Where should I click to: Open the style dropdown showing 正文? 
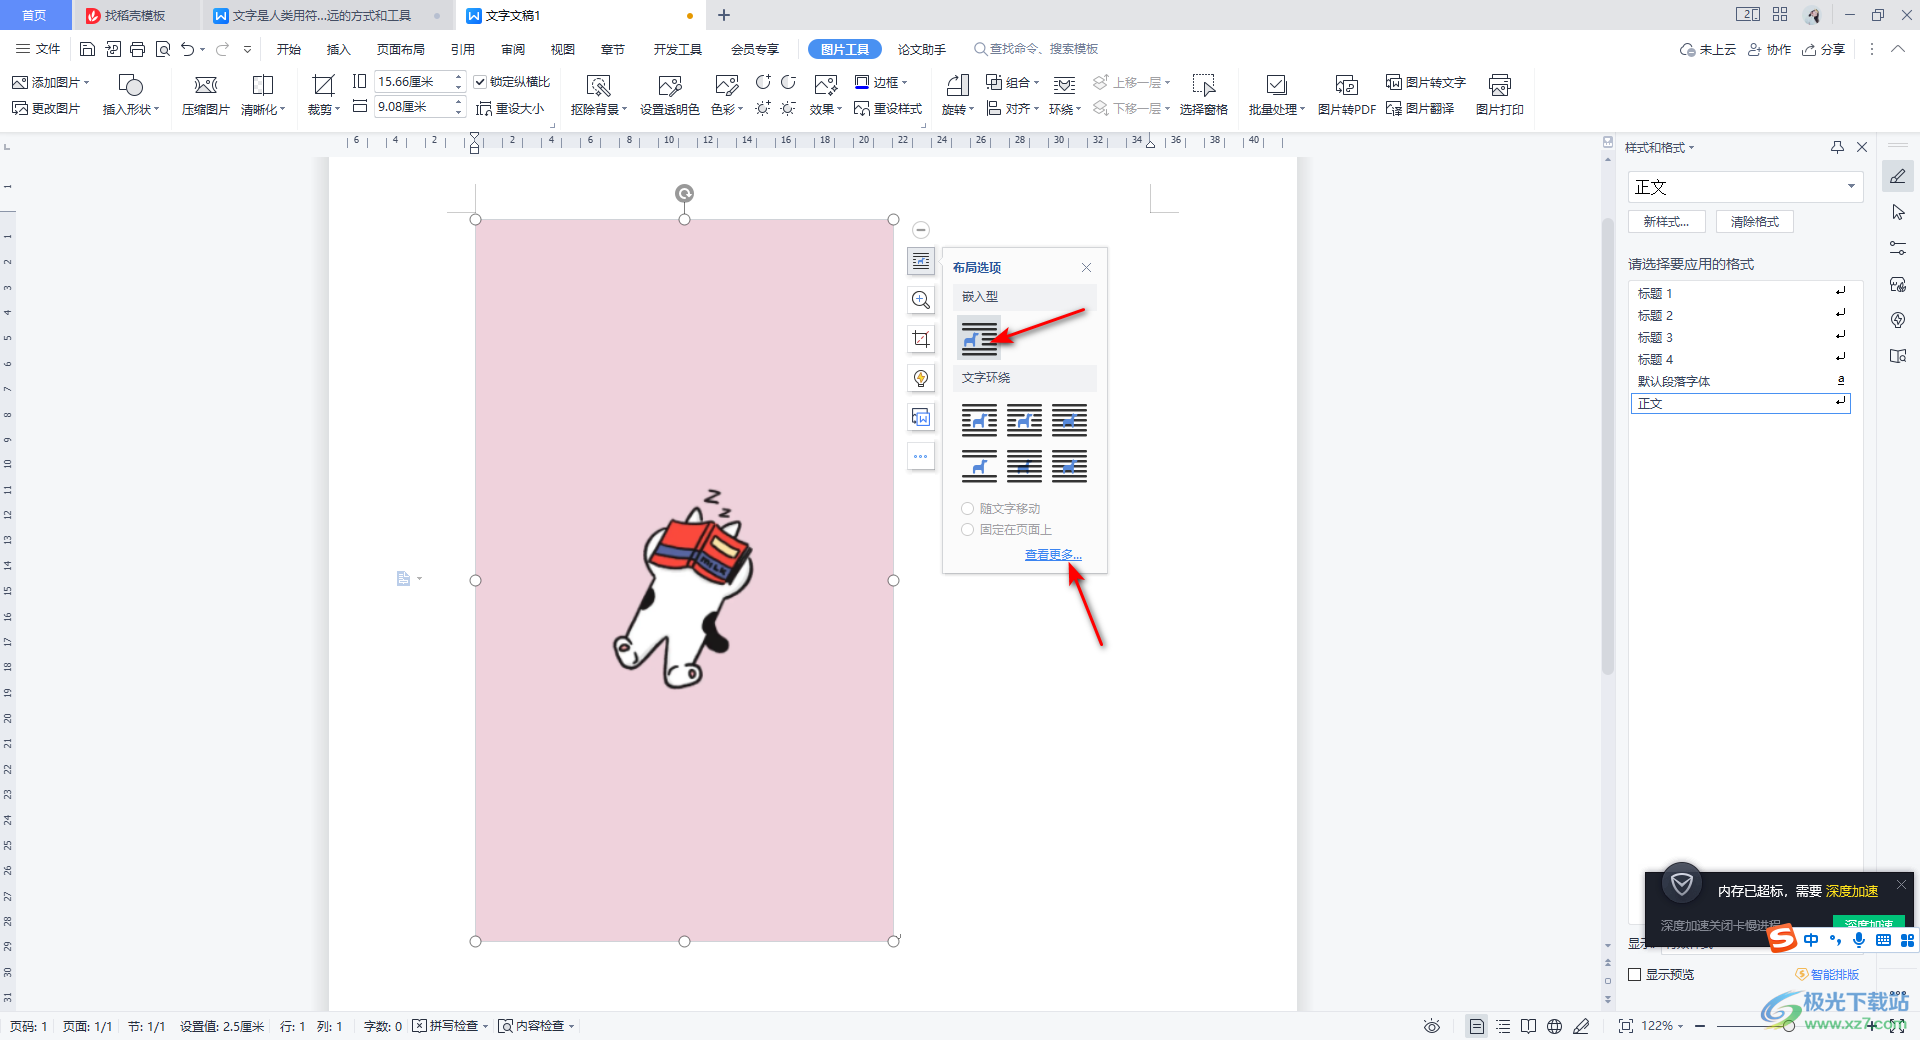(x=1745, y=187)
